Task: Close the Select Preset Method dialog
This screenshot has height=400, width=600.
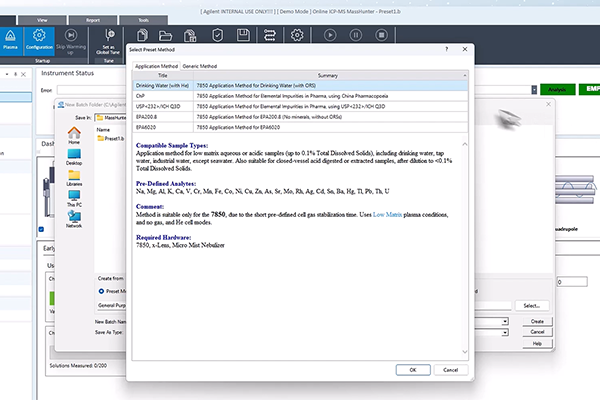Action: pyautogui.click(x=465, y=49)
